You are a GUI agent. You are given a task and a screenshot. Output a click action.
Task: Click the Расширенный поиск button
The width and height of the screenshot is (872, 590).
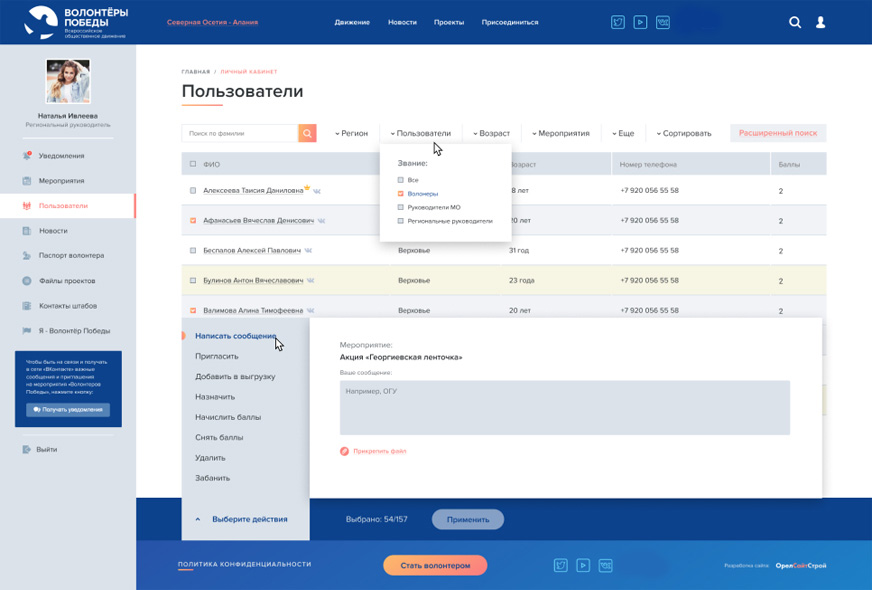(x=778, y=133)
